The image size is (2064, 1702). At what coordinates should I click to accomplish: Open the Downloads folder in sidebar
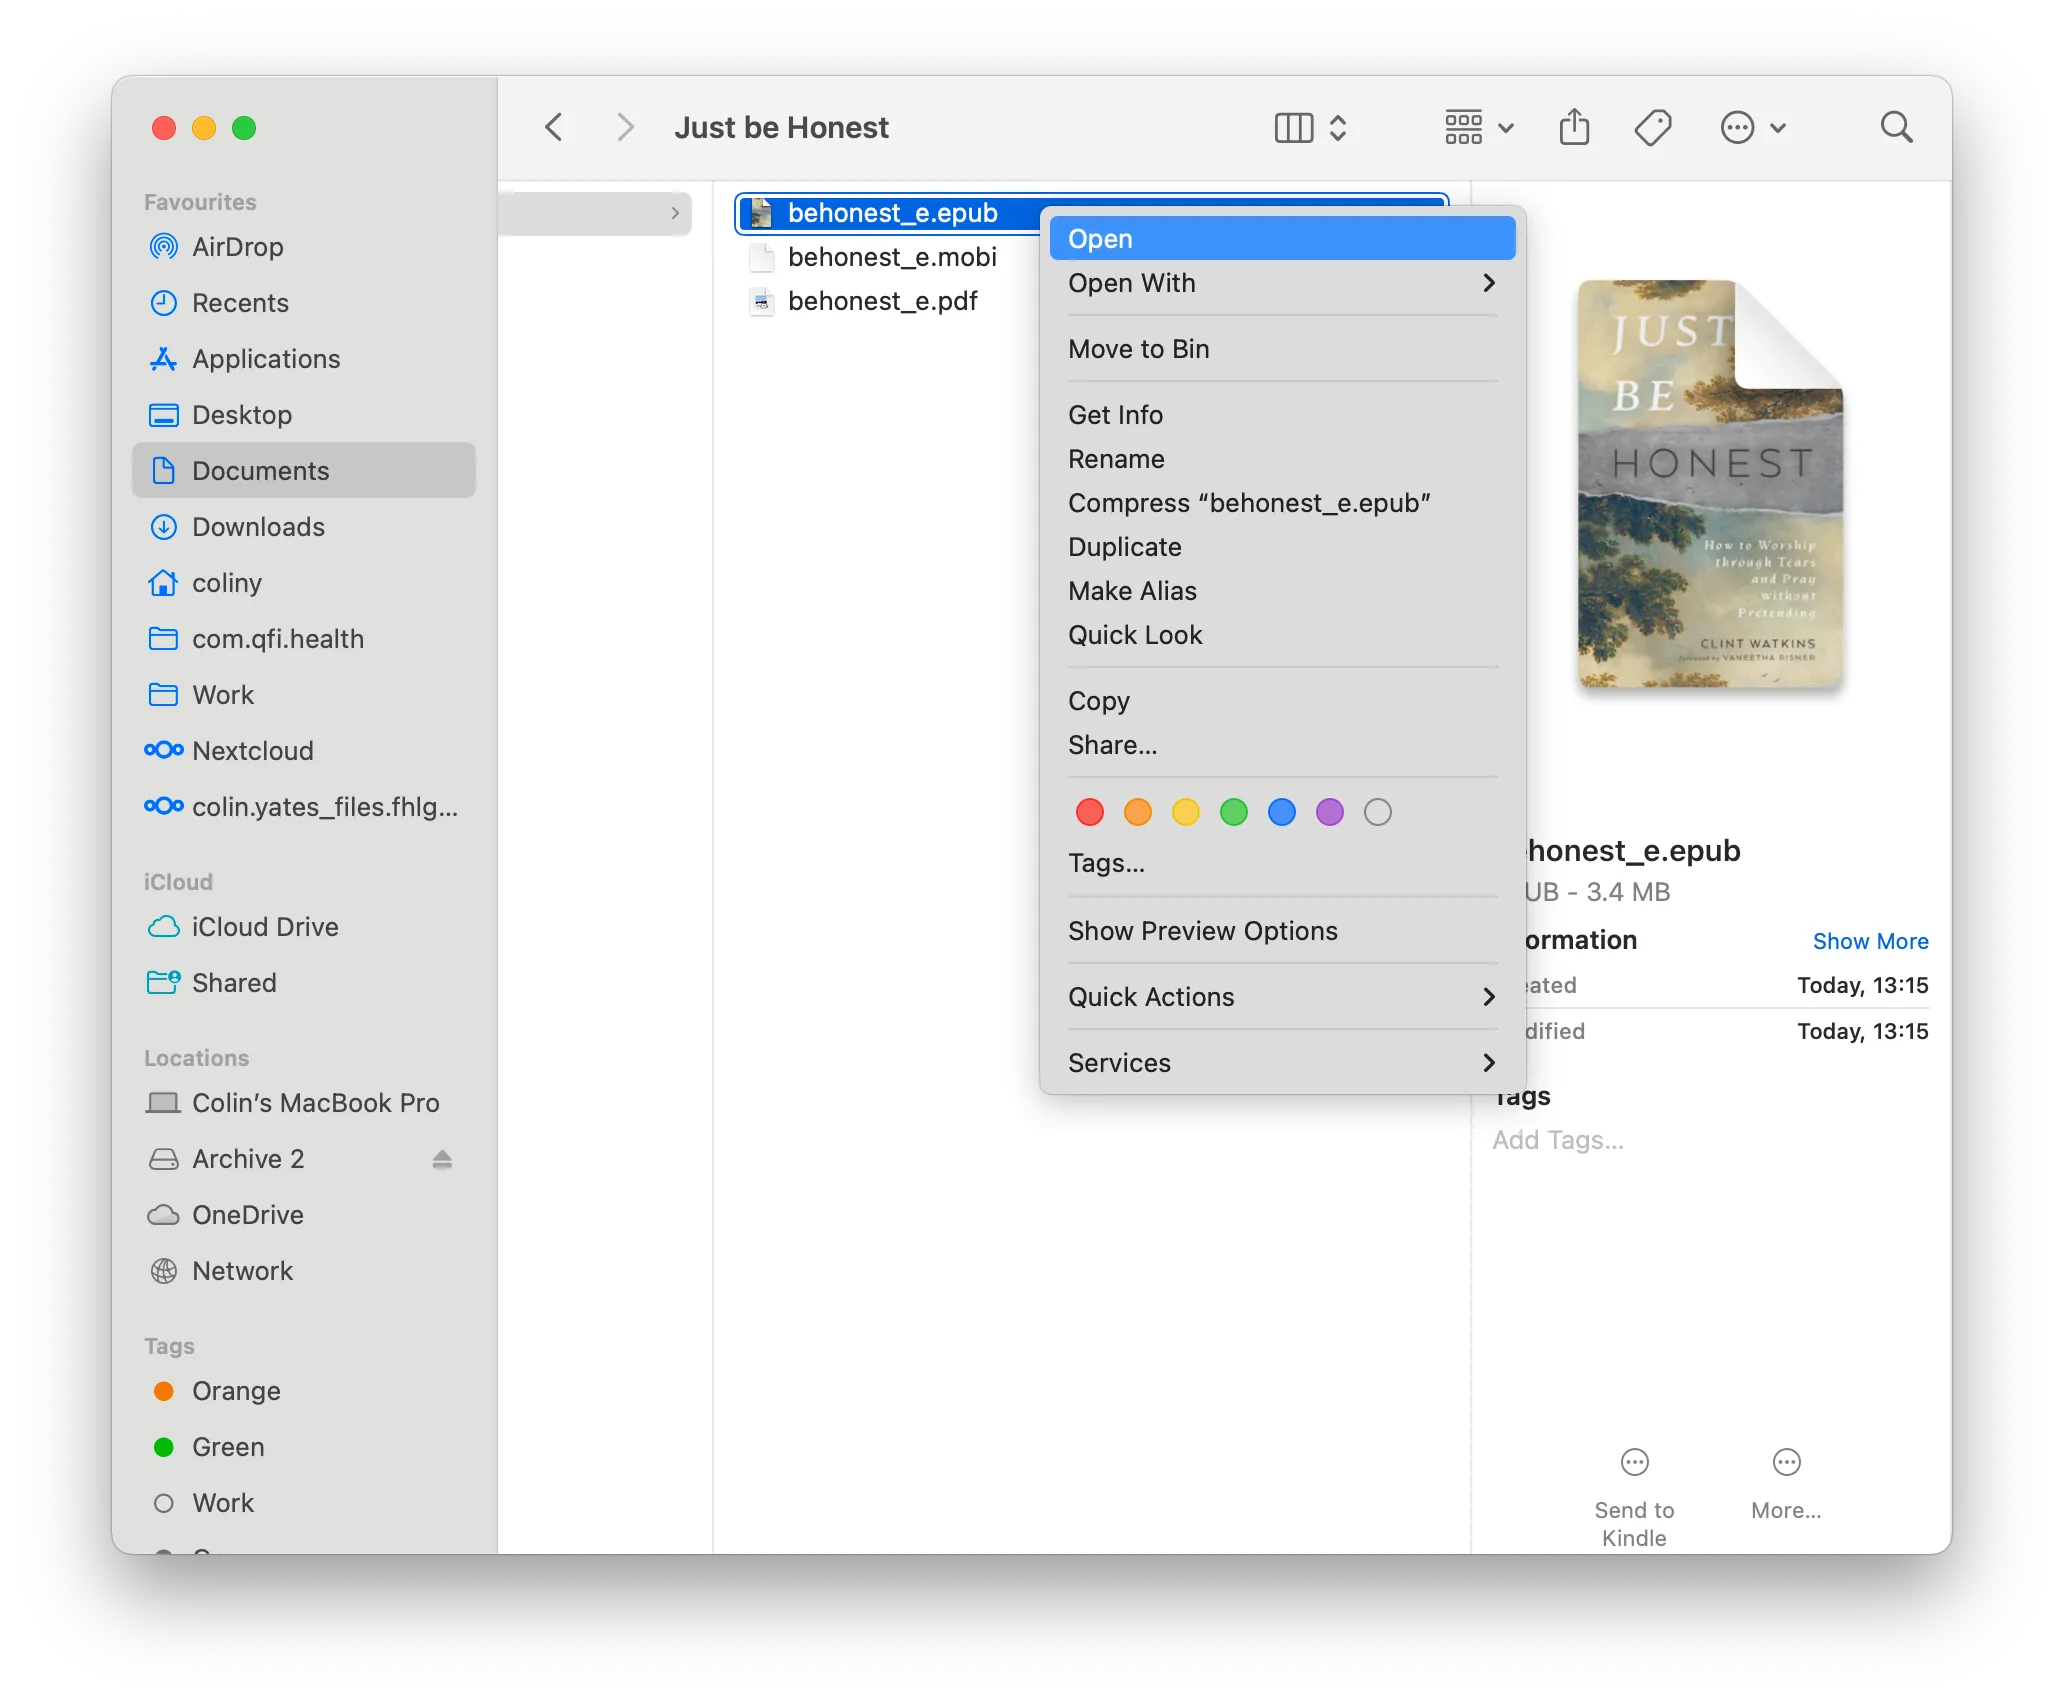pos(258,527)
